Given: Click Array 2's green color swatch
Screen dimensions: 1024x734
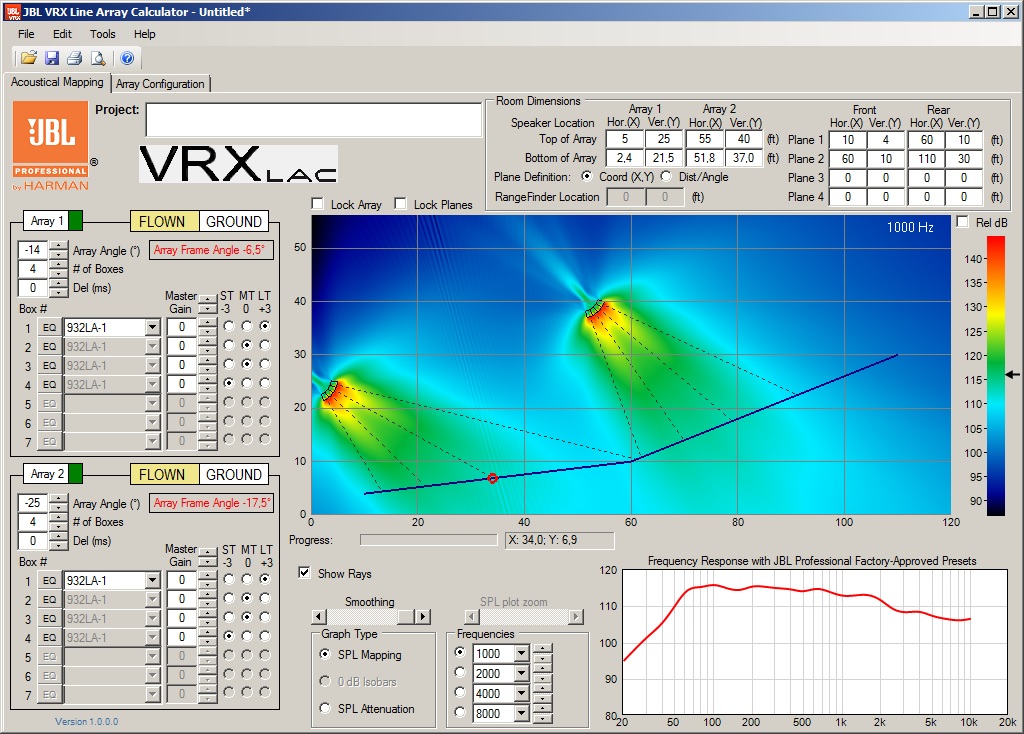Looking at the screenshot, I should pyautogui.click(x=75, y=473).
